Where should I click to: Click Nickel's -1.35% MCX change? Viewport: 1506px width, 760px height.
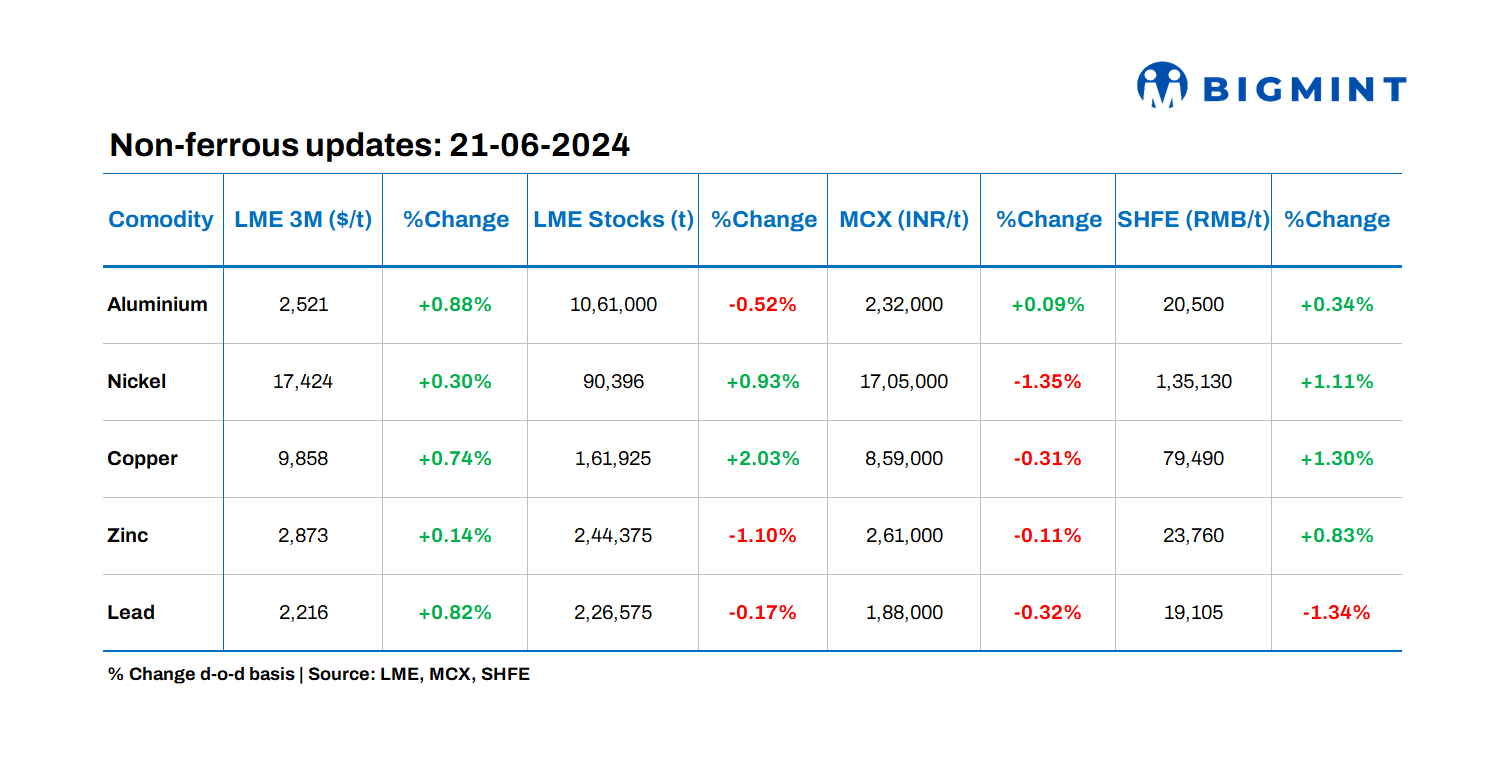1047,381
